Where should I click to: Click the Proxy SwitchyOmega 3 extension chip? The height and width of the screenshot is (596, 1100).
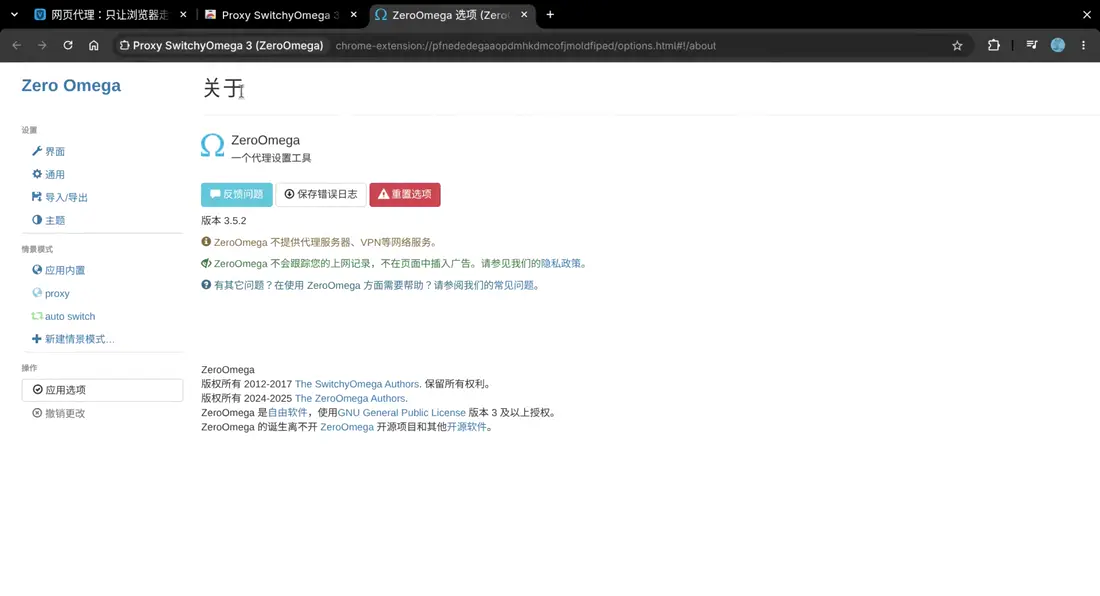pyautogui.click(x=221, y=46)
